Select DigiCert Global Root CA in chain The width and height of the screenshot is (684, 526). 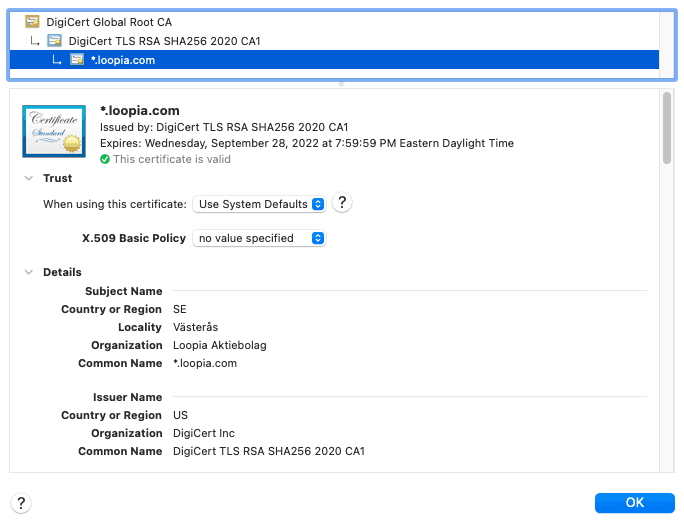(x=334, y=22)
